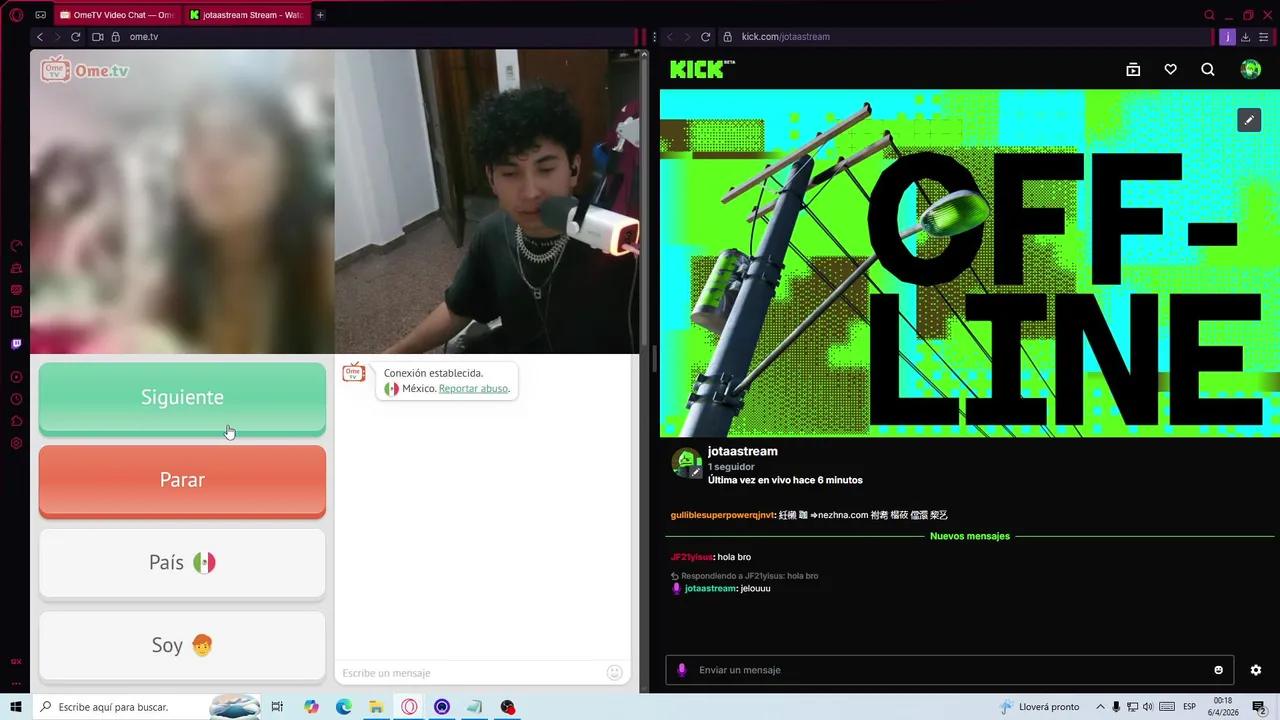1280x720 pixels.
Task: Open the purple j extension icon
Action: [1227, 37]
